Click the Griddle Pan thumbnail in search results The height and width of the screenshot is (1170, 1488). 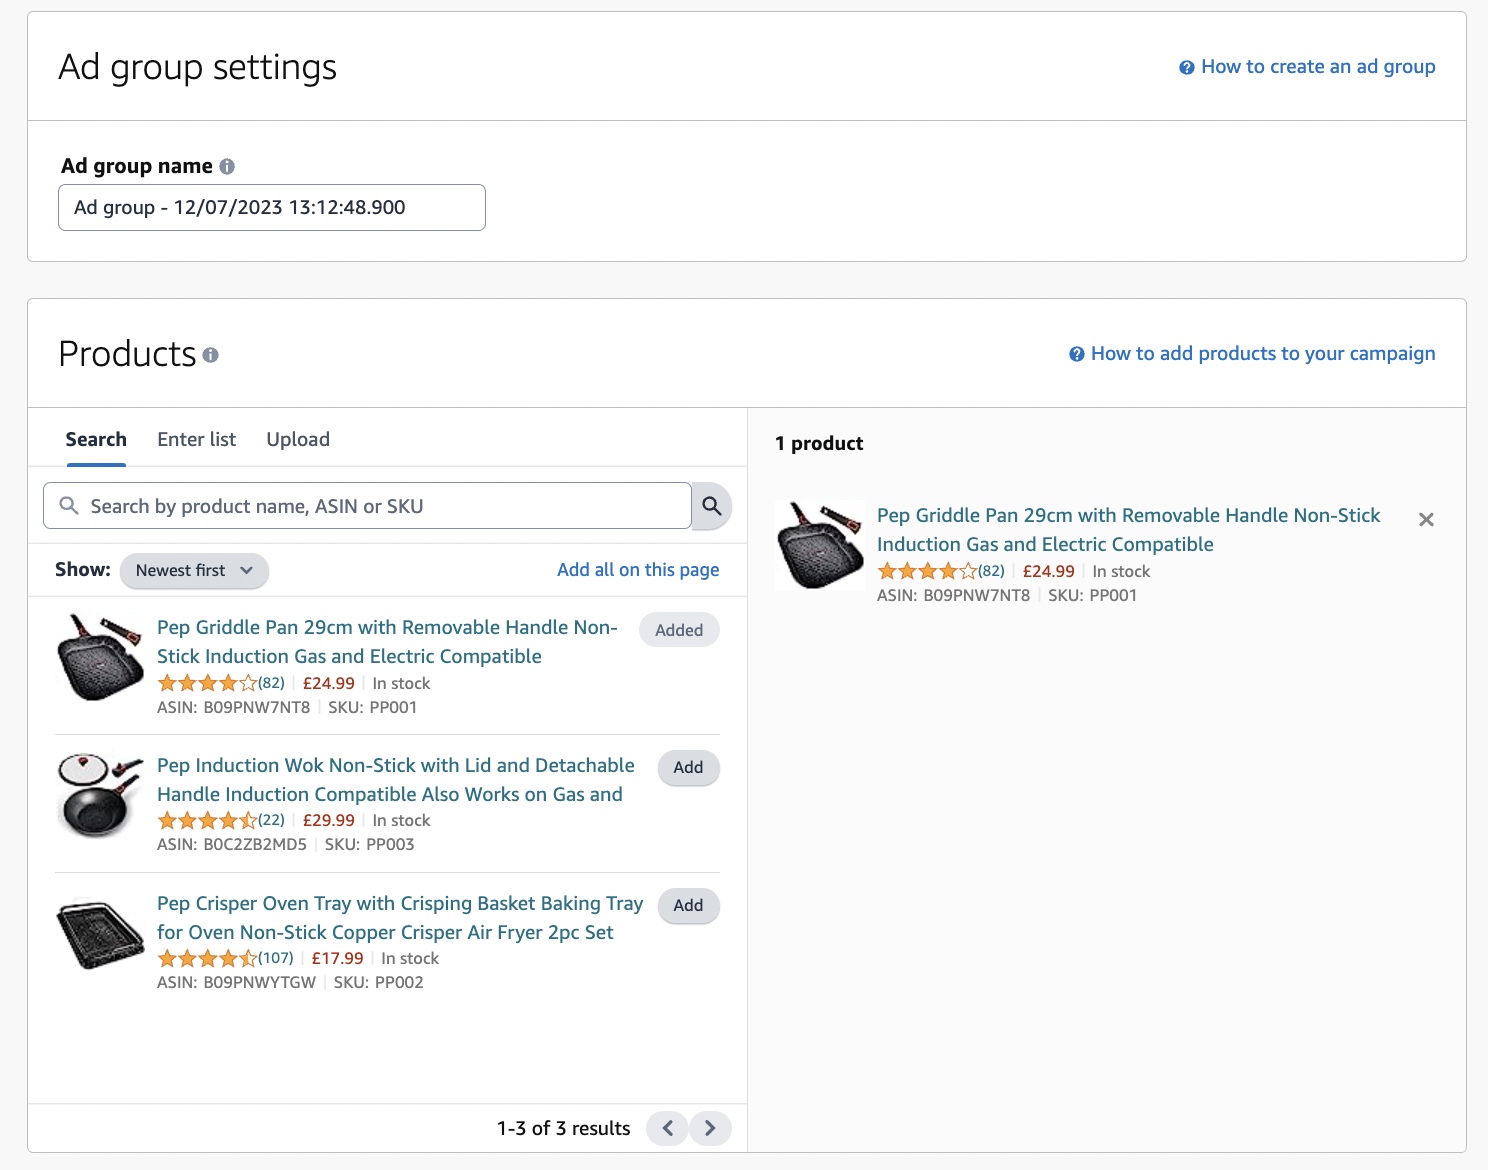[100, 657]
